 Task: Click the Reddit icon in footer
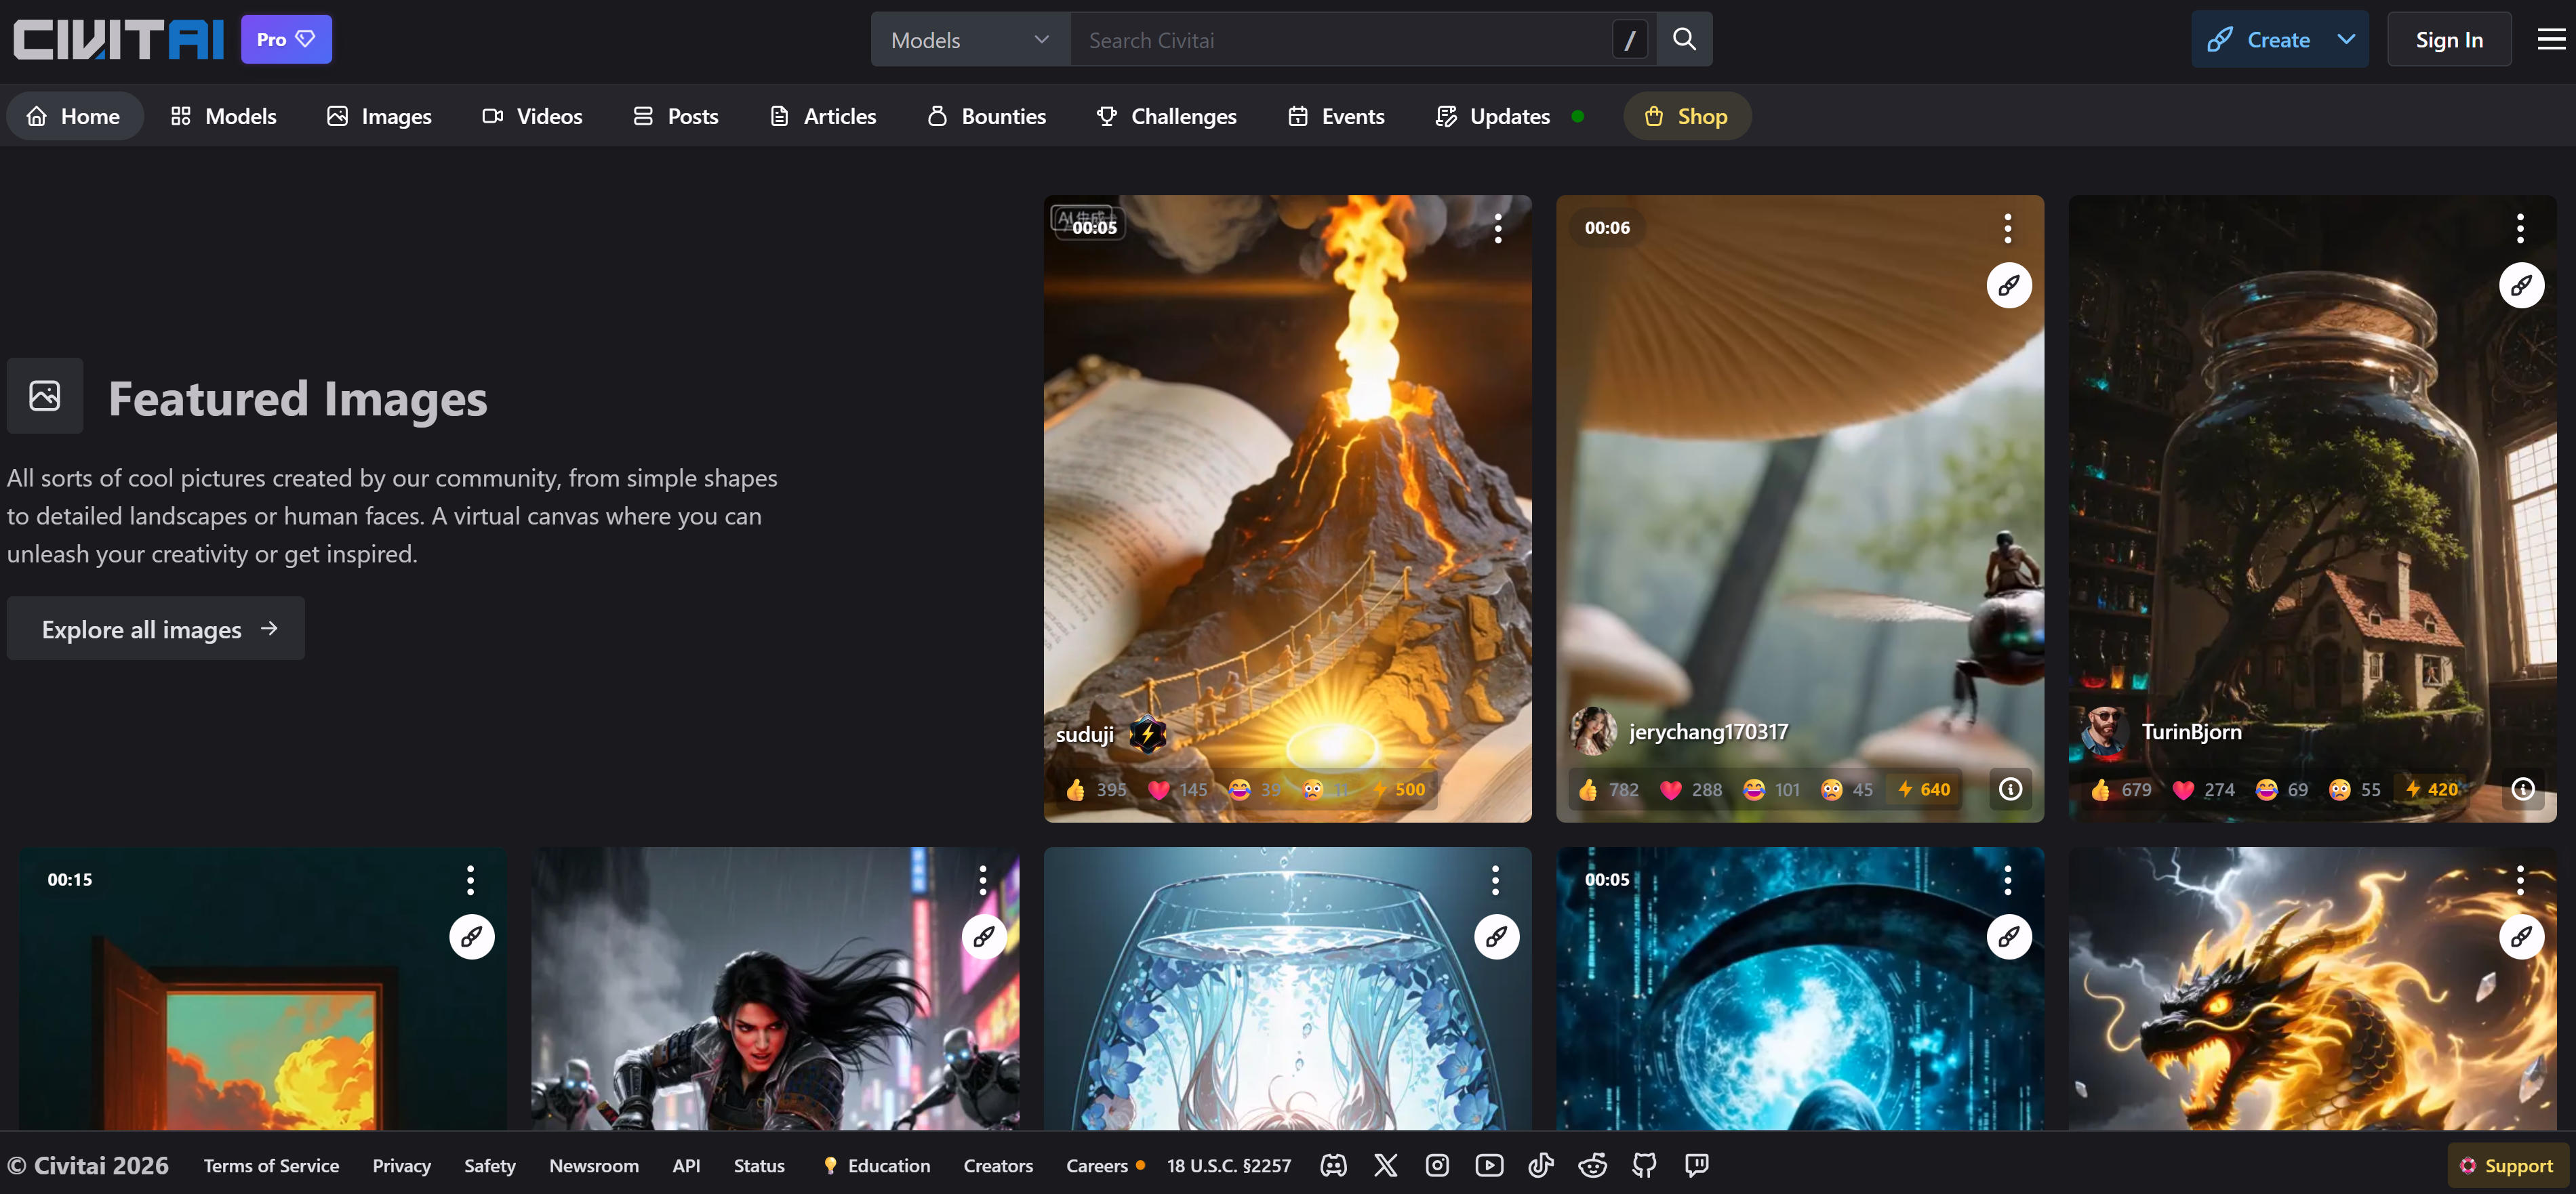tap(1592, 1165)
